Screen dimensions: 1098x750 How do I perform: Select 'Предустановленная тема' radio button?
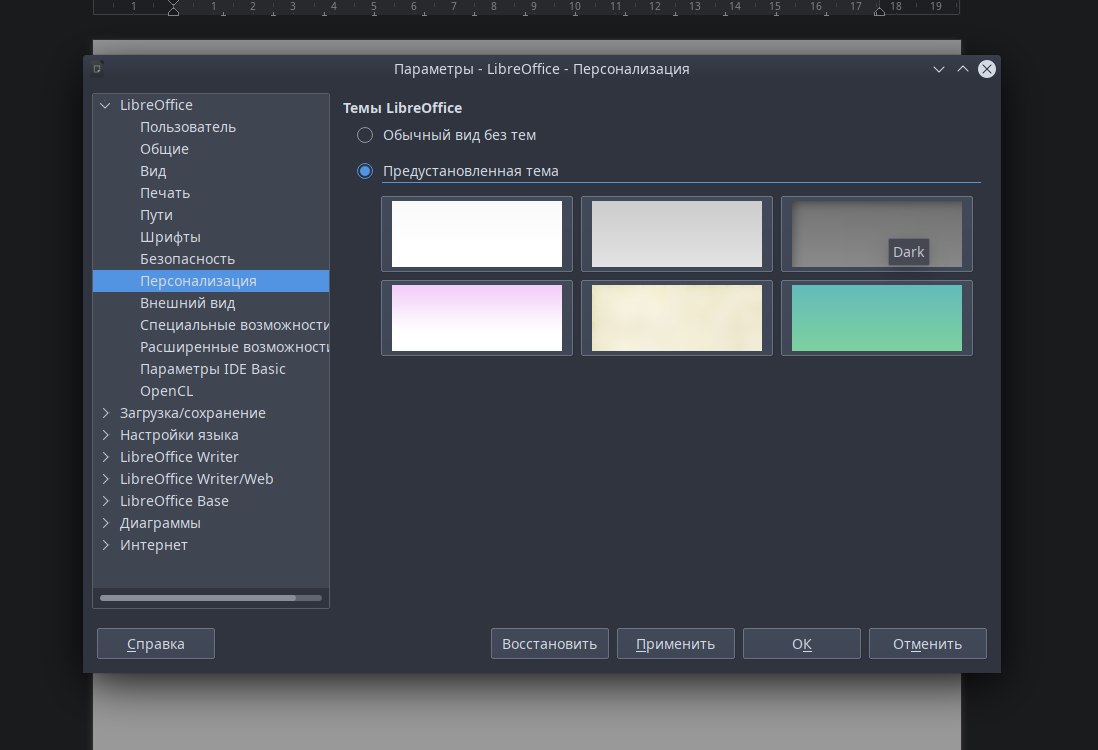[x=365, y=171]
